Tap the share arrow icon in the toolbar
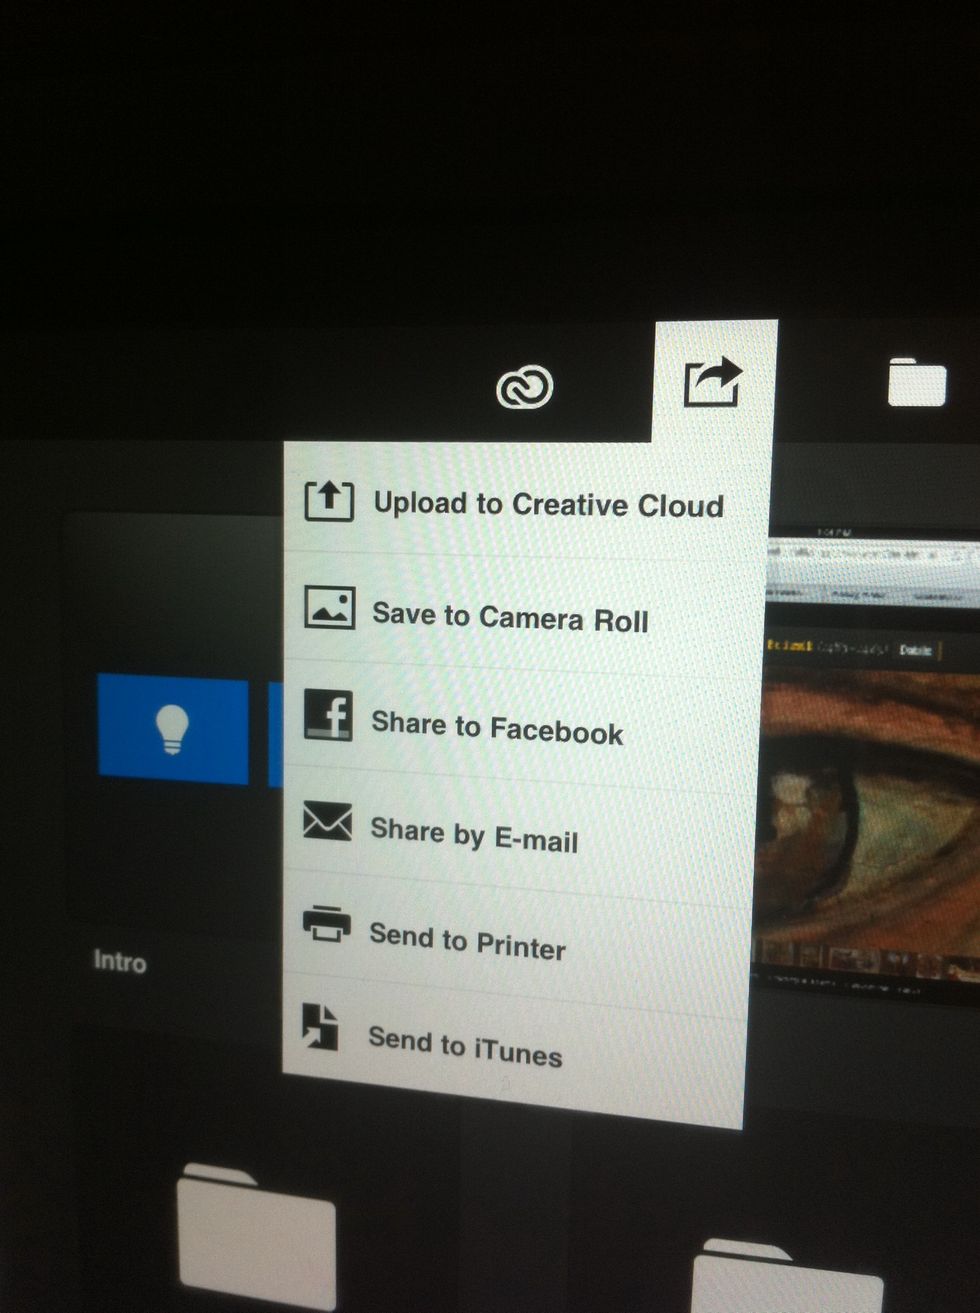 (x=713, y=383)
